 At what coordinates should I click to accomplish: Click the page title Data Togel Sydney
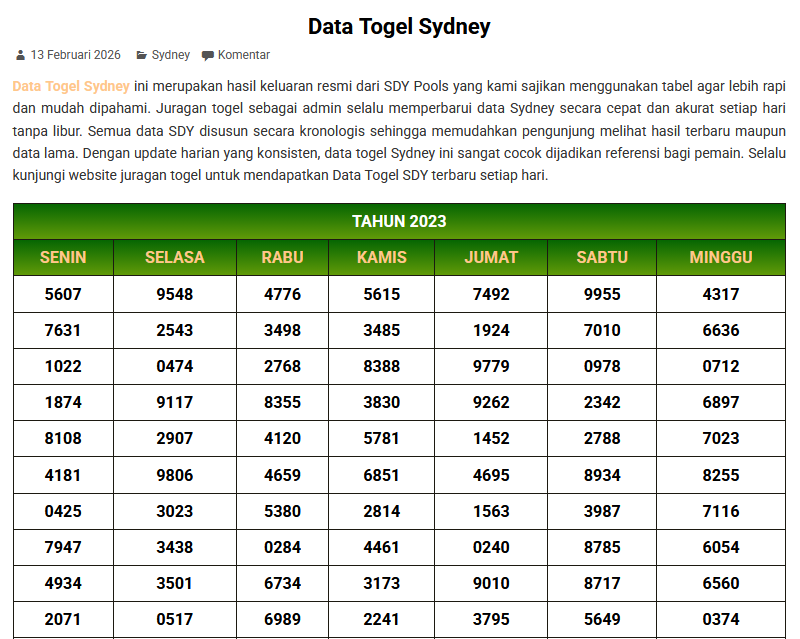click(x=399, y=26)
